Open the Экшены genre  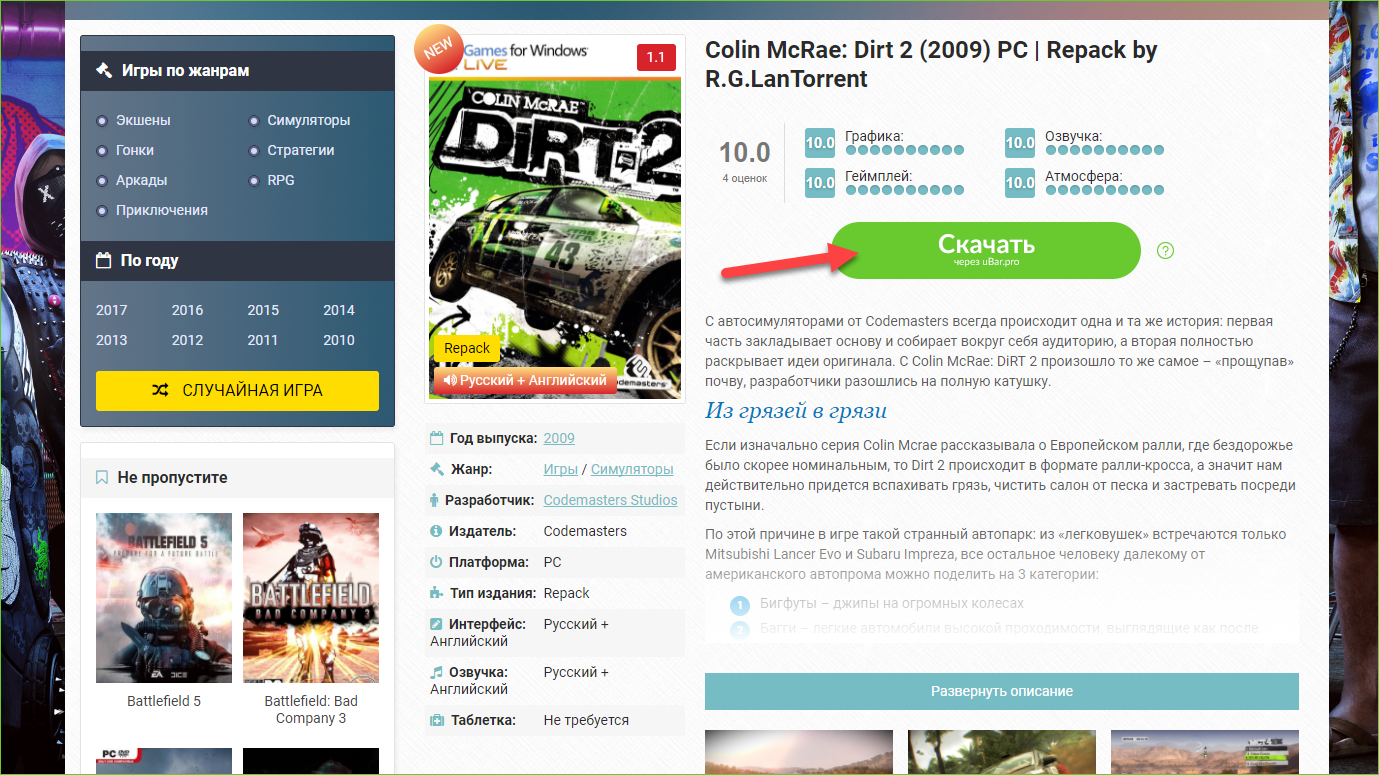point(143,120)
